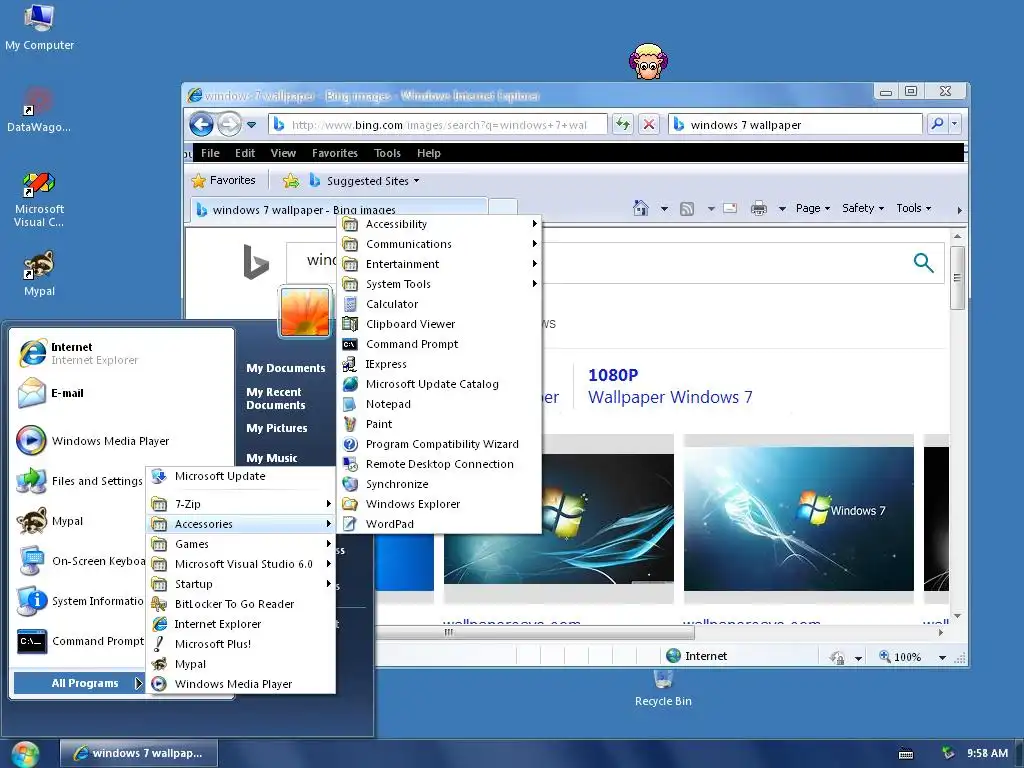Viewport: 1024px width, 768px height.
Task: Open My Documents from Start menu
Action: pyautogui.click(x=285, y=368)
